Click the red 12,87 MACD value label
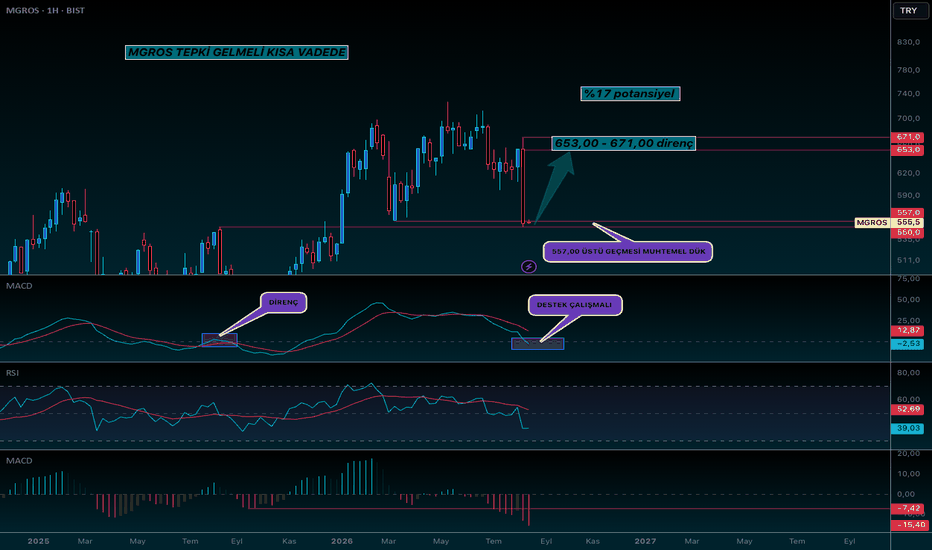The image size is (932, 550). point(907,330)
